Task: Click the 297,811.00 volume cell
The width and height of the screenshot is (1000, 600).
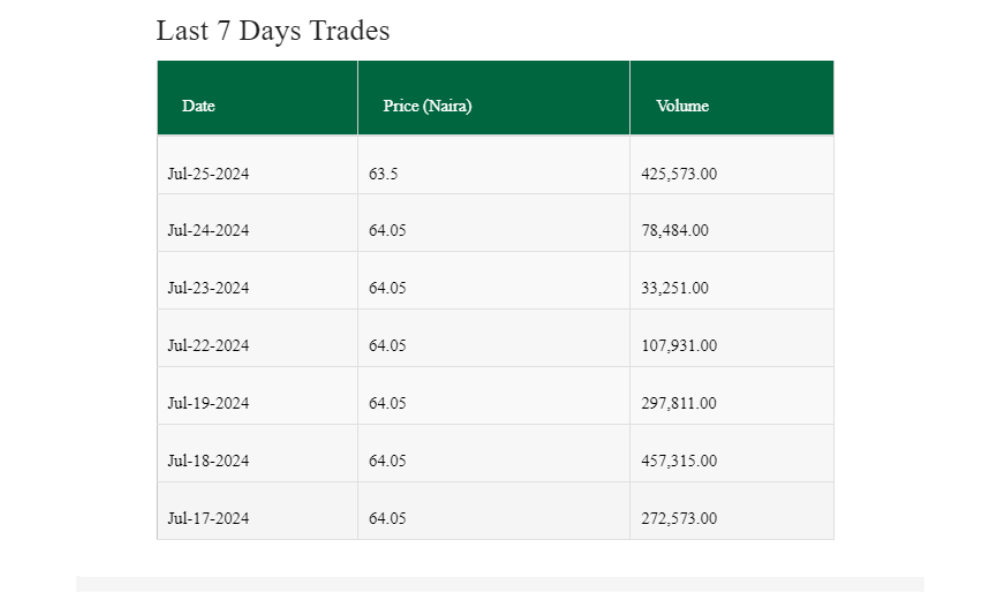Action: (x=679, y=404)
